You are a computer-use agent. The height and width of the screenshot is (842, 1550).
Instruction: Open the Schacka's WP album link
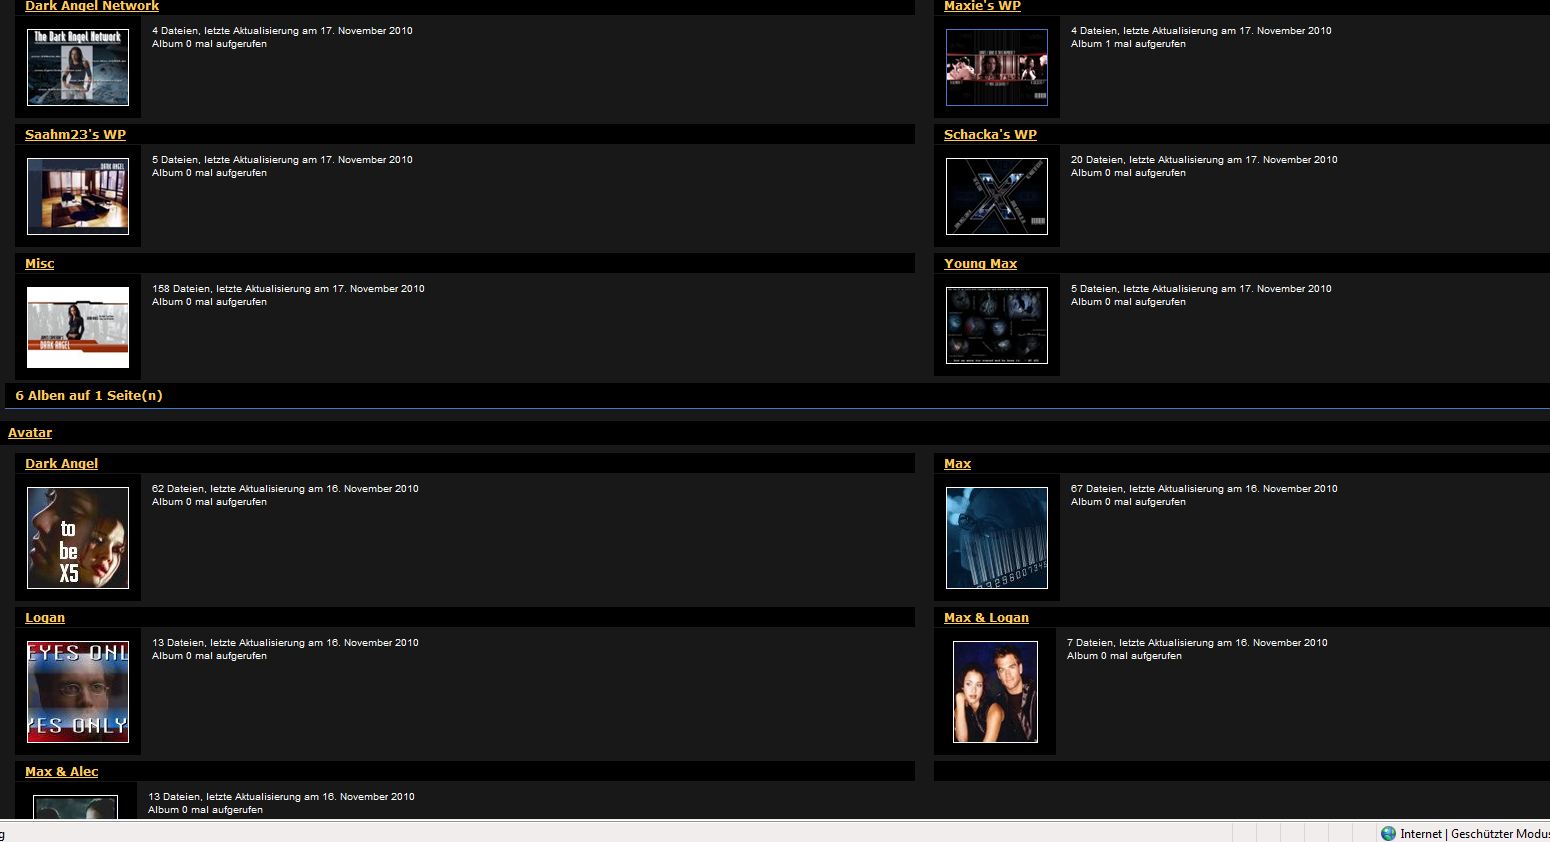pos(990,135)
